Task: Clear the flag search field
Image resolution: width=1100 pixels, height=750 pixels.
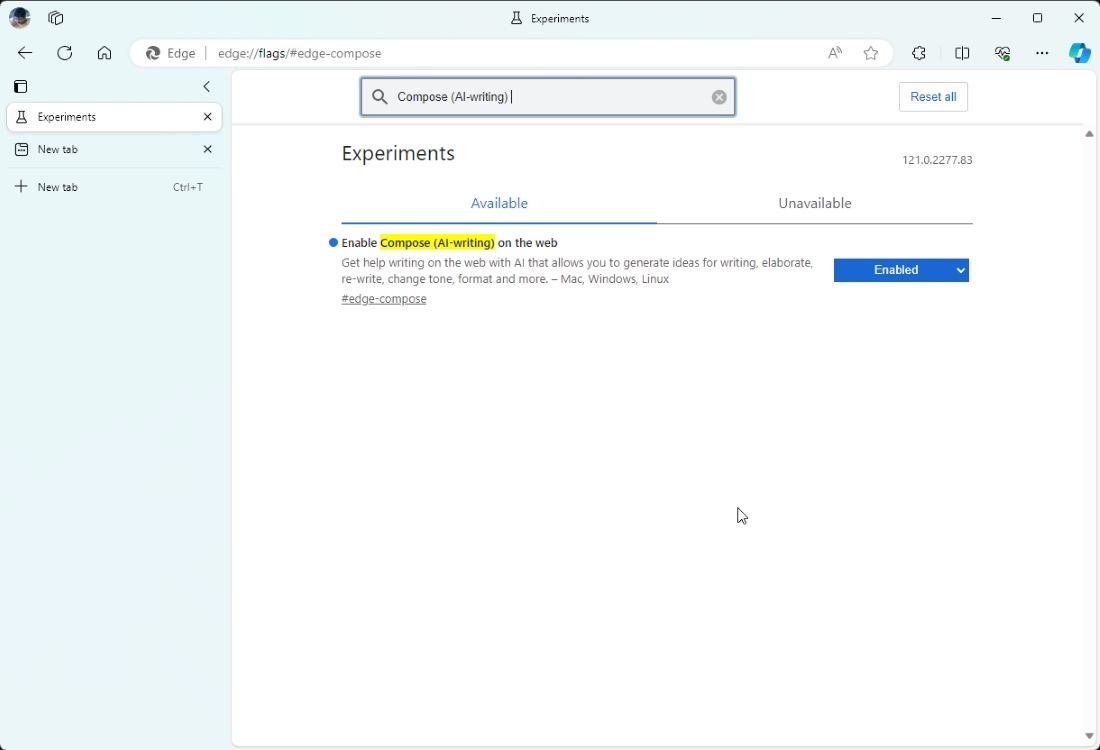Action: [x=719, y=96]
